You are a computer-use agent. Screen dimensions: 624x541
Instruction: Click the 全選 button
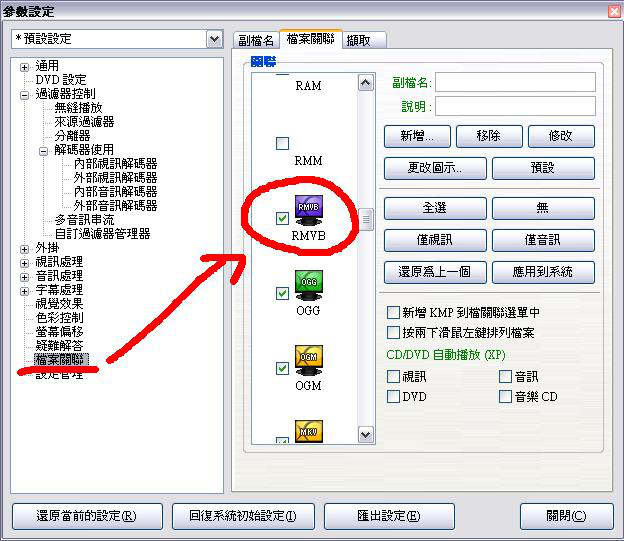pyautogui.click(x=435, y=208)
